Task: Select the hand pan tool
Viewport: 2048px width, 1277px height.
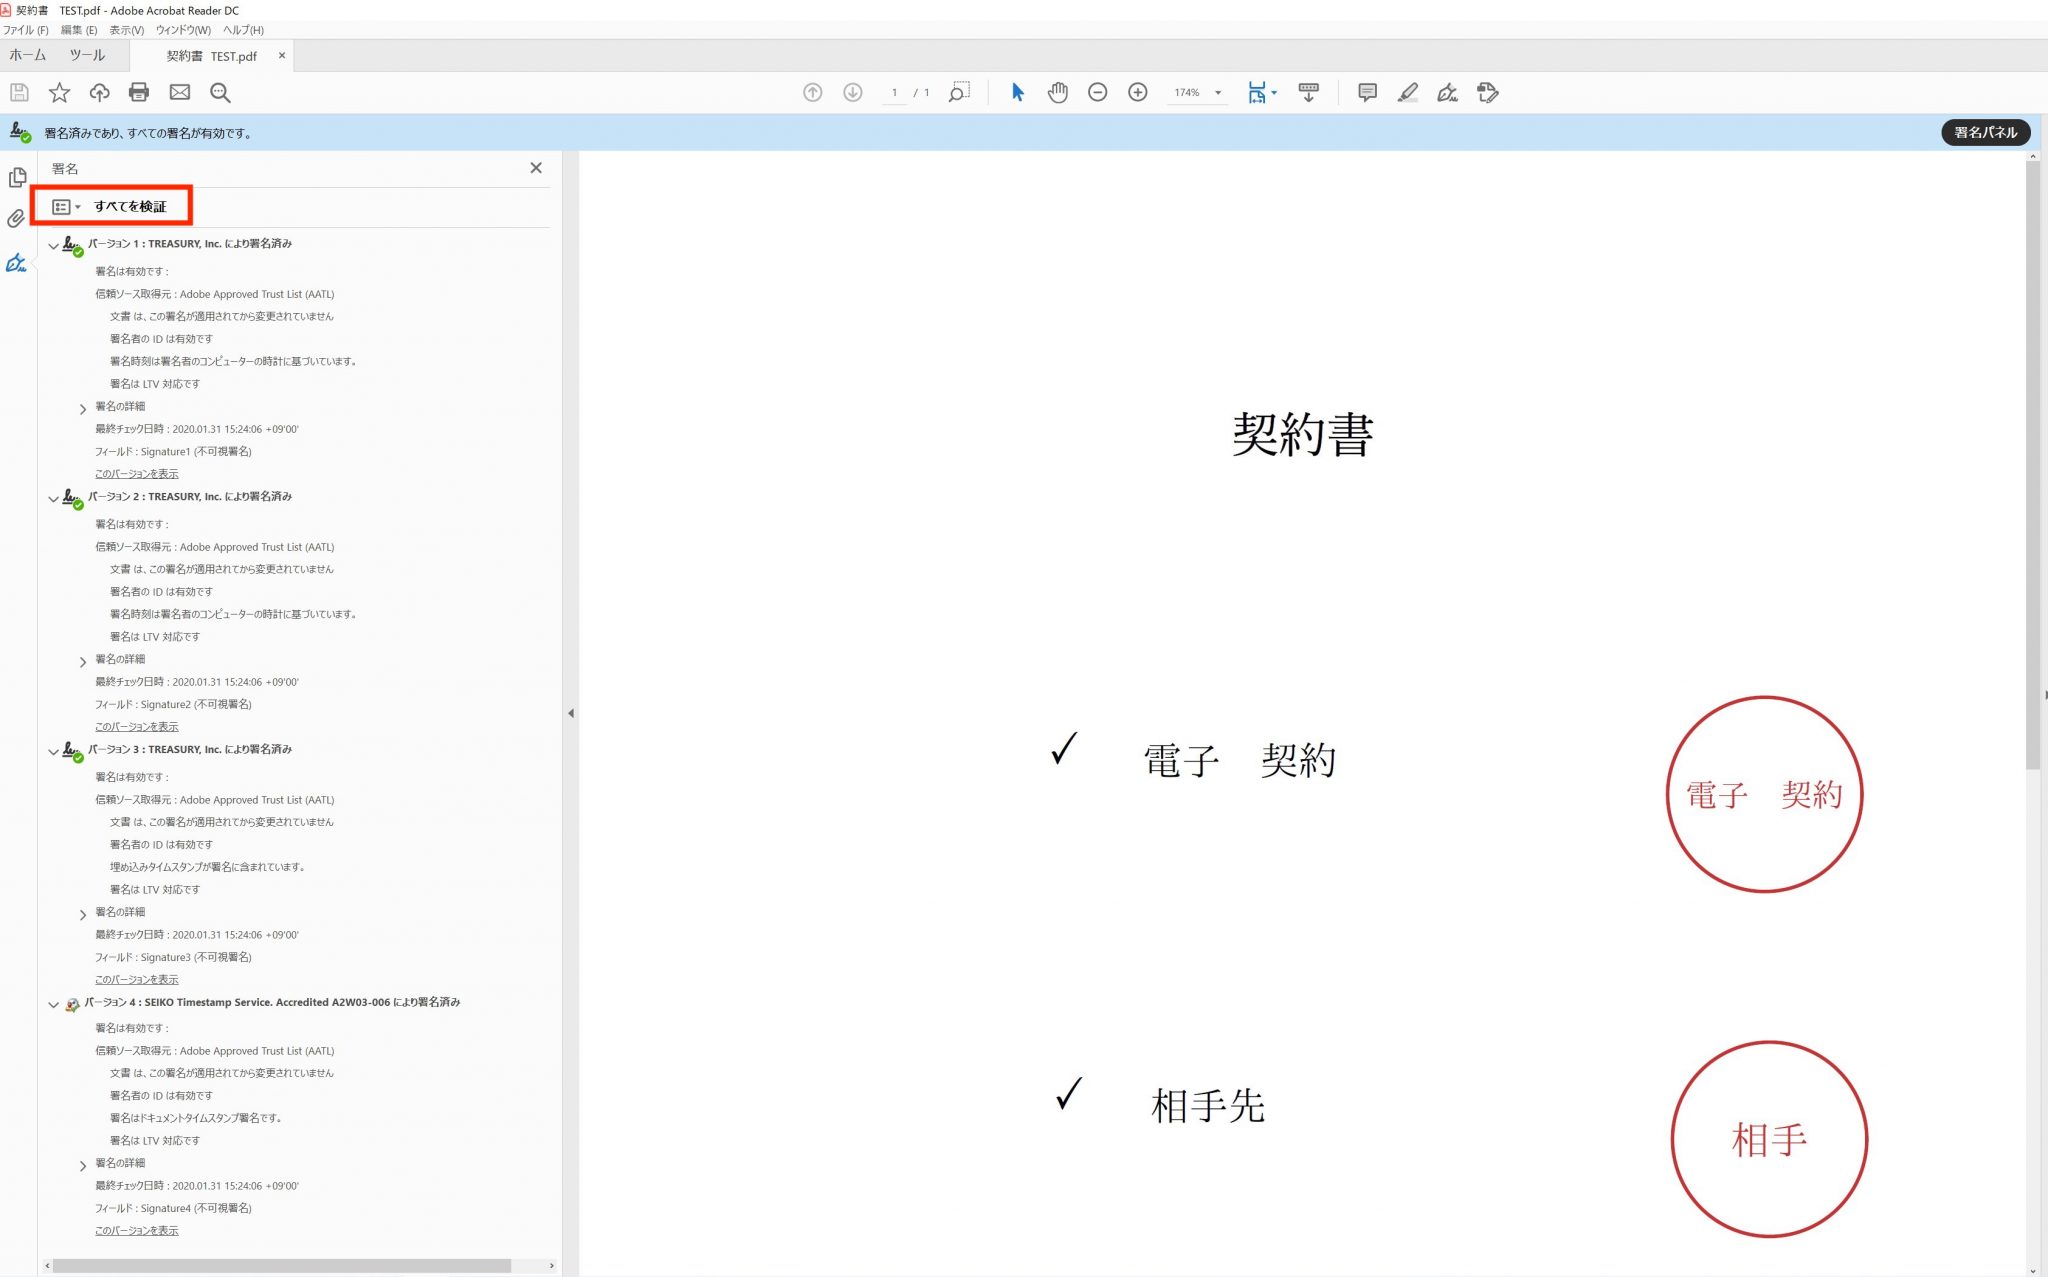Action: (x=1057, y=92)
